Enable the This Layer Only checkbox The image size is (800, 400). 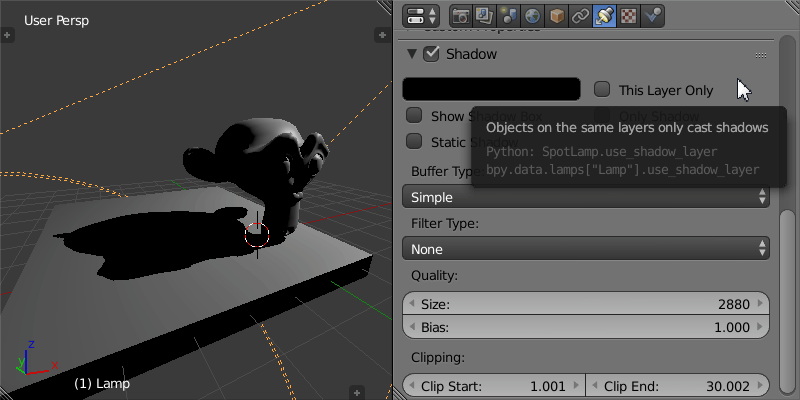click(602, 90)
